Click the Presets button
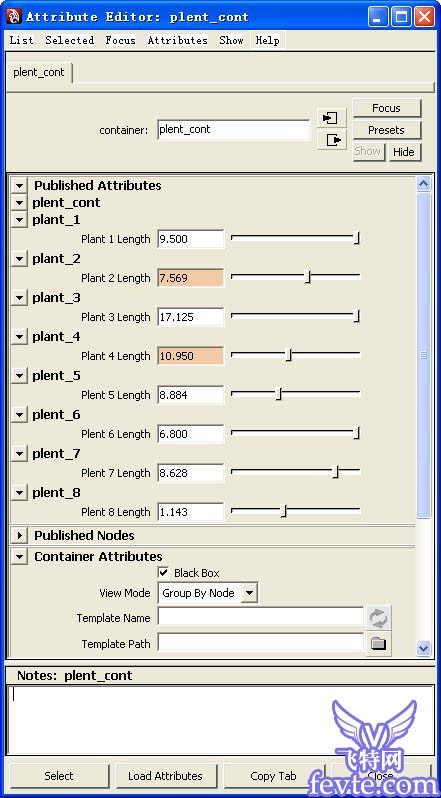441x798 pixels. [387, 130]
